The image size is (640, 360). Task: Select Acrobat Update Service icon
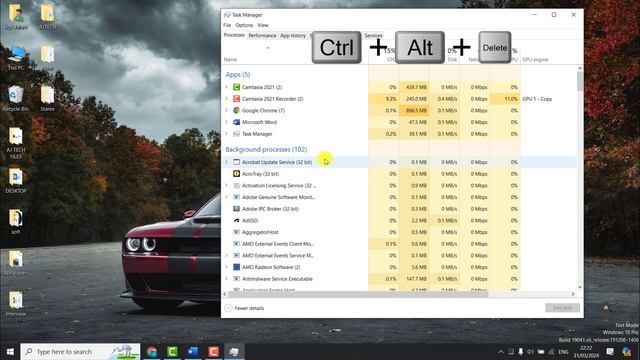tap(236, 162)
